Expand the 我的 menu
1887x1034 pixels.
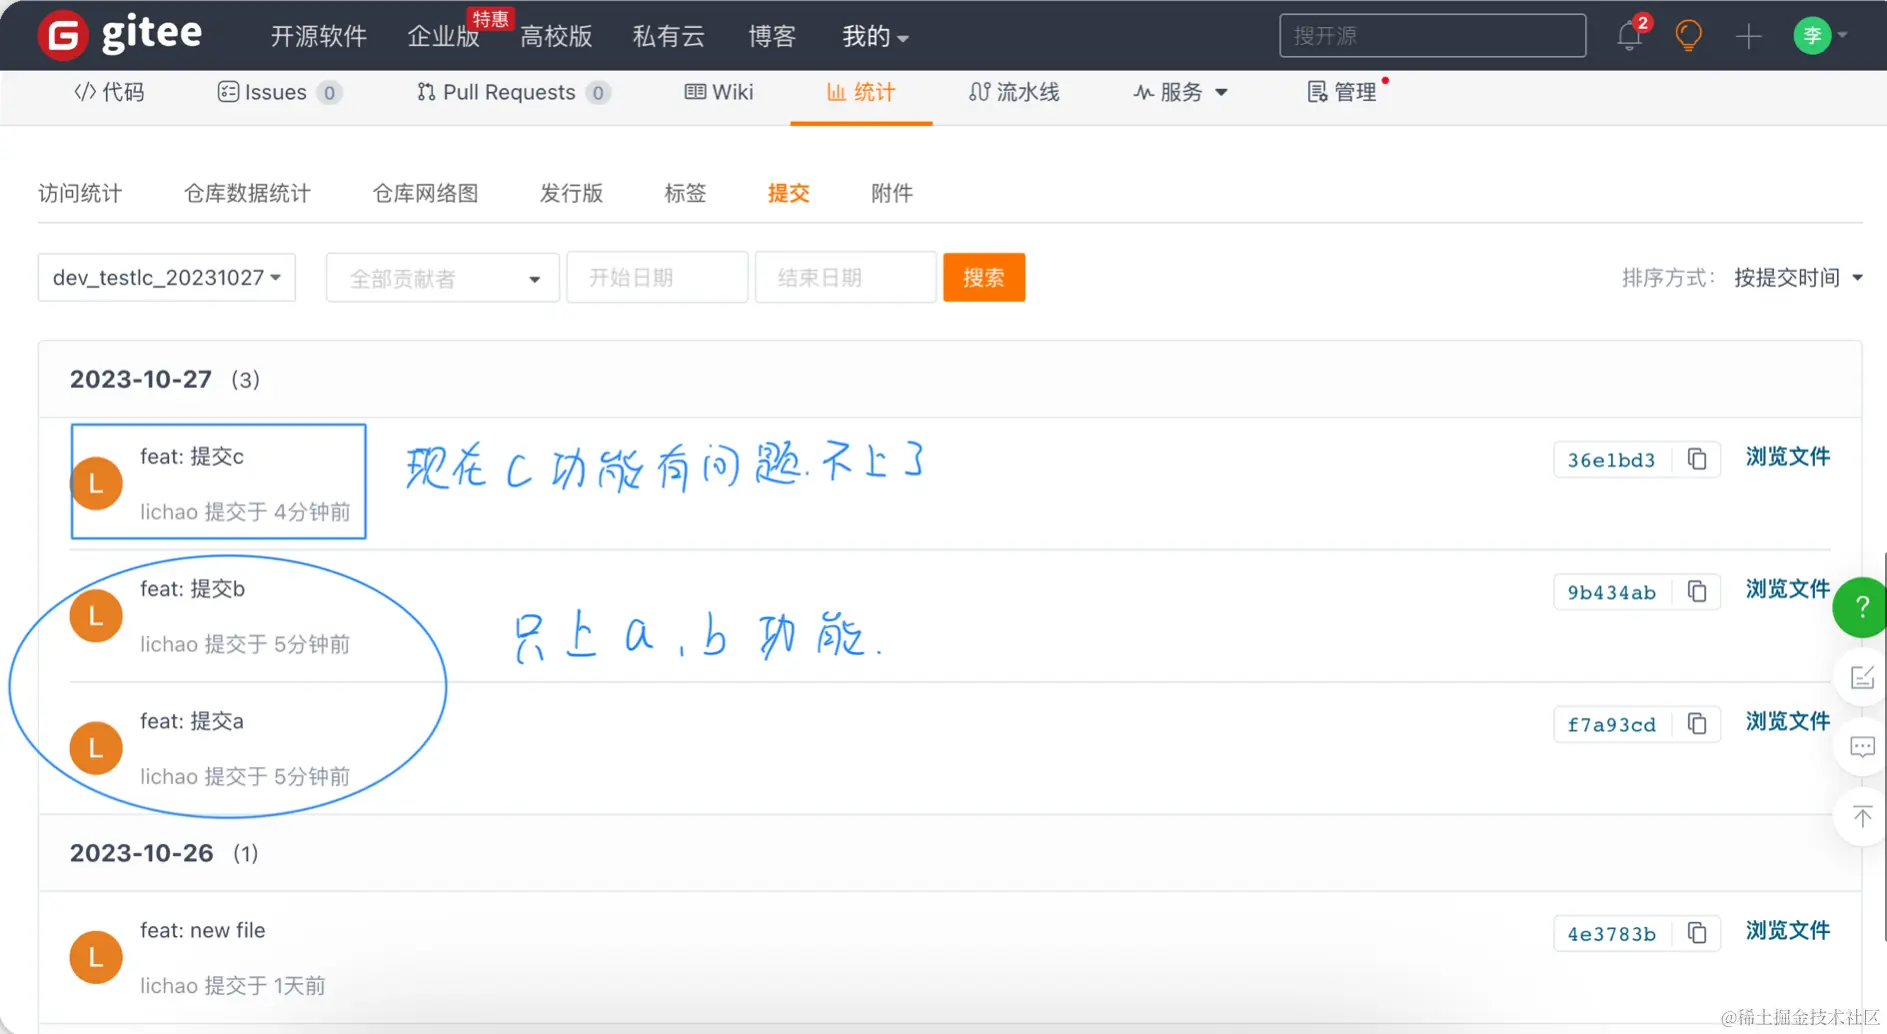(x=875, y=37)
